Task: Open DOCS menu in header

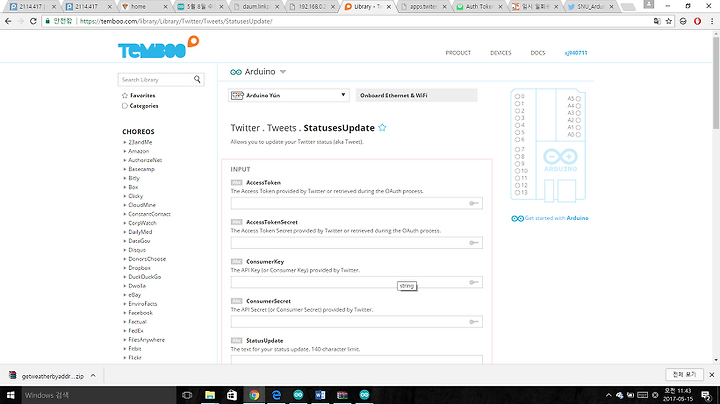Action: (538, 53)
